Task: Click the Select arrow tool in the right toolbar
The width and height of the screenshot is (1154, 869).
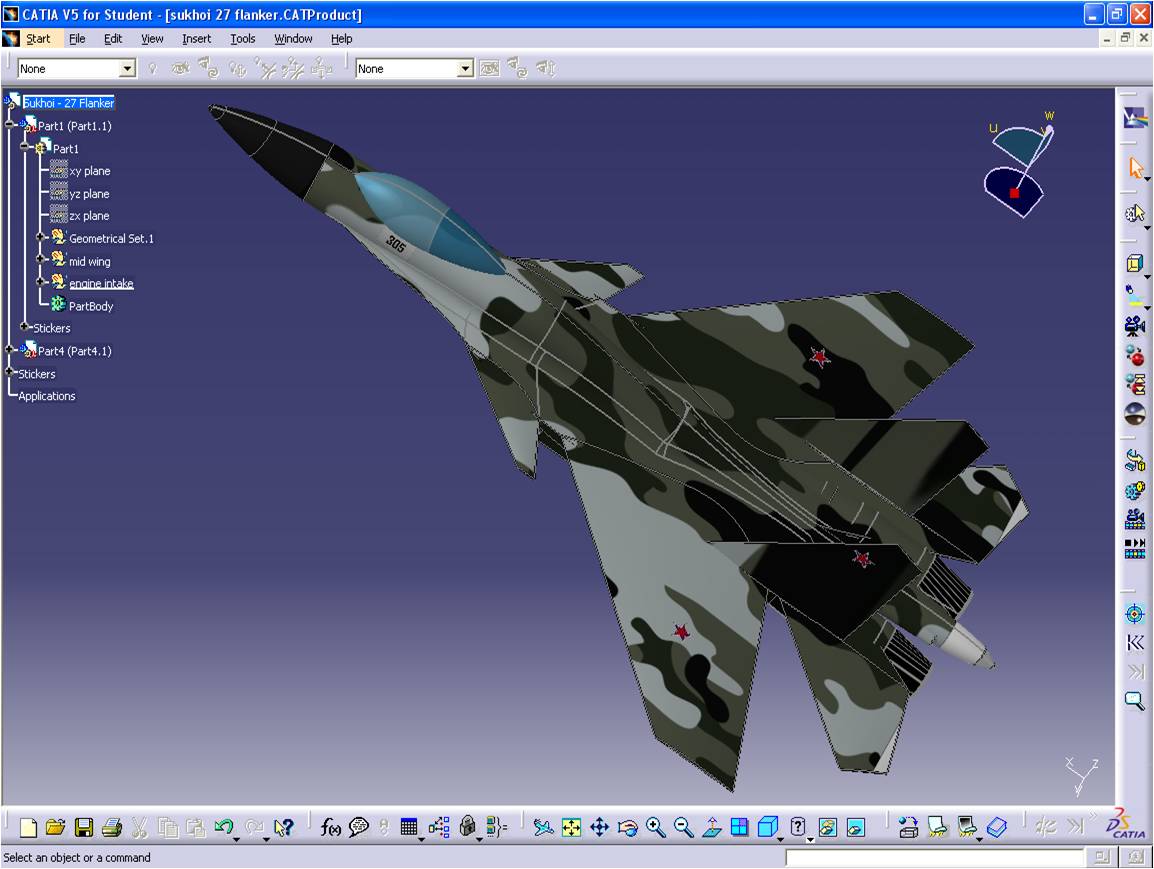Action: click(1136, 167)
